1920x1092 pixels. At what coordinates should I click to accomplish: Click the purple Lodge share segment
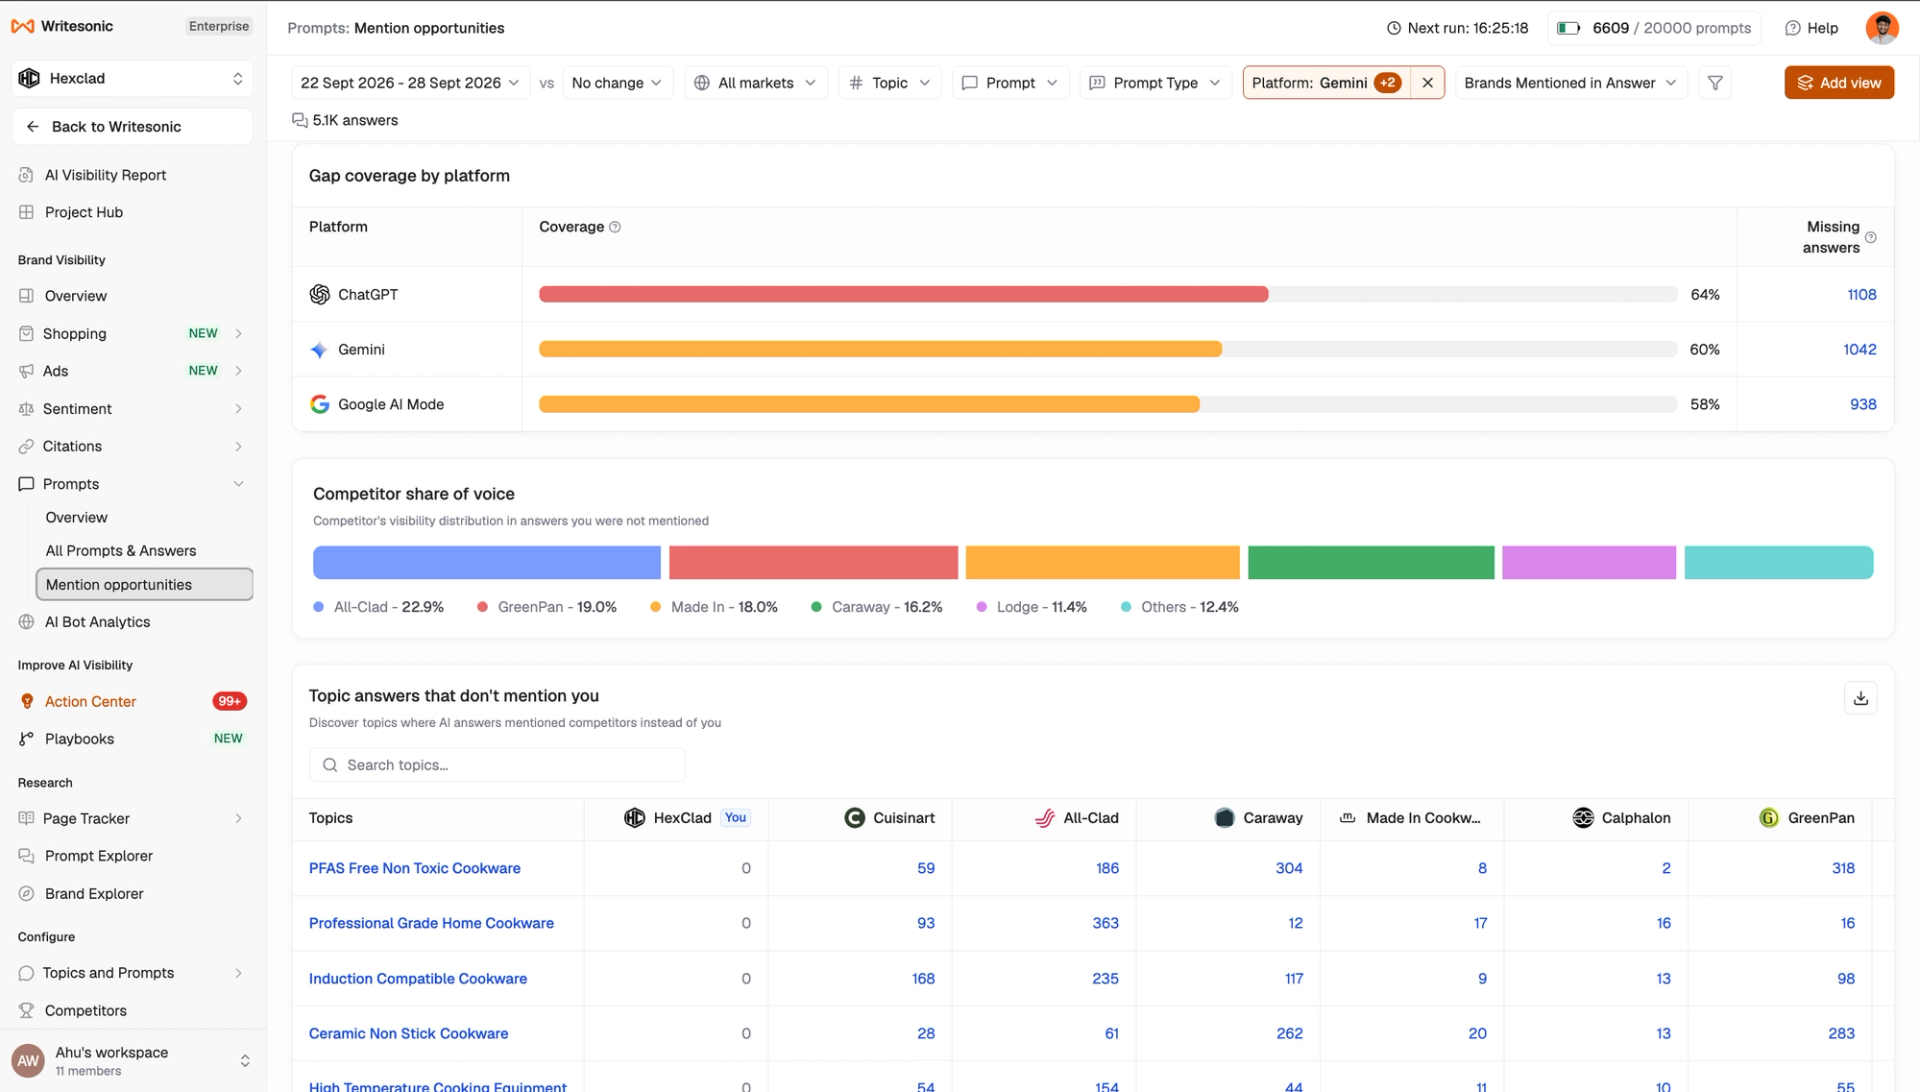click(1588, 563)
